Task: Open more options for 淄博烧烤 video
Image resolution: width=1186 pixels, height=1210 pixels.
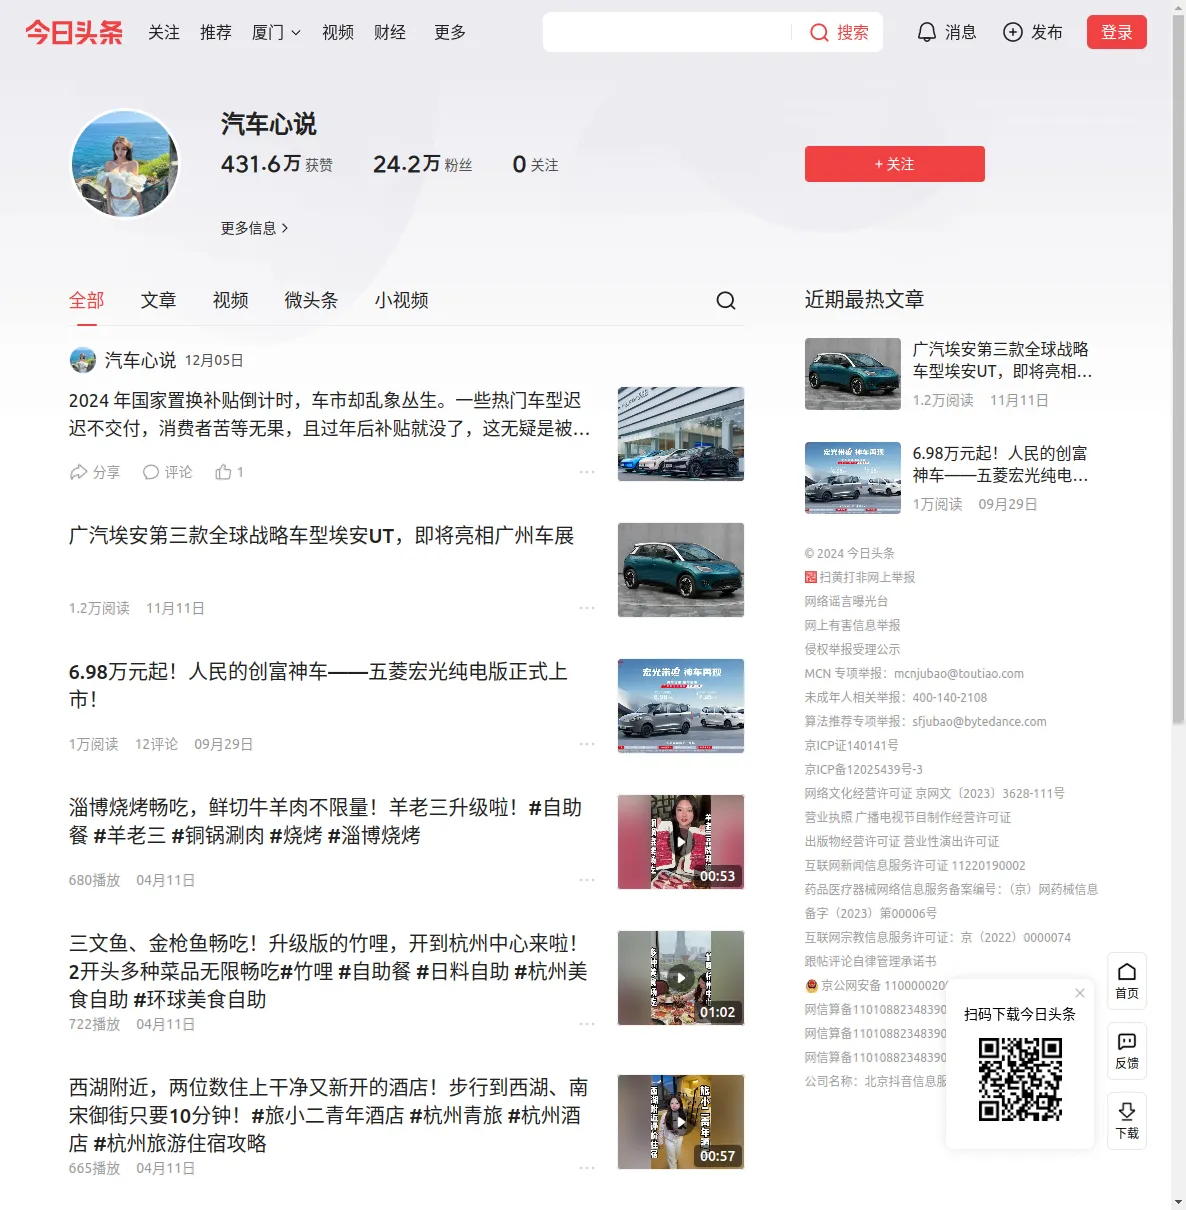Action: 587,880
